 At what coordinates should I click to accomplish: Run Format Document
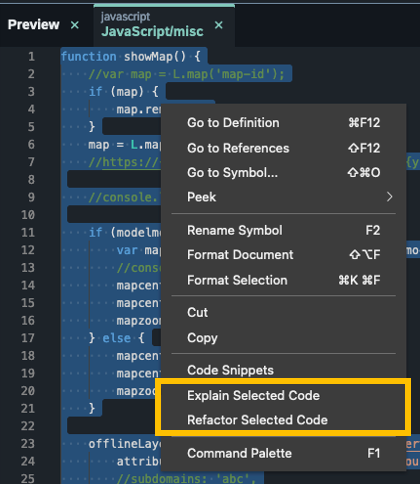point(283,255)
